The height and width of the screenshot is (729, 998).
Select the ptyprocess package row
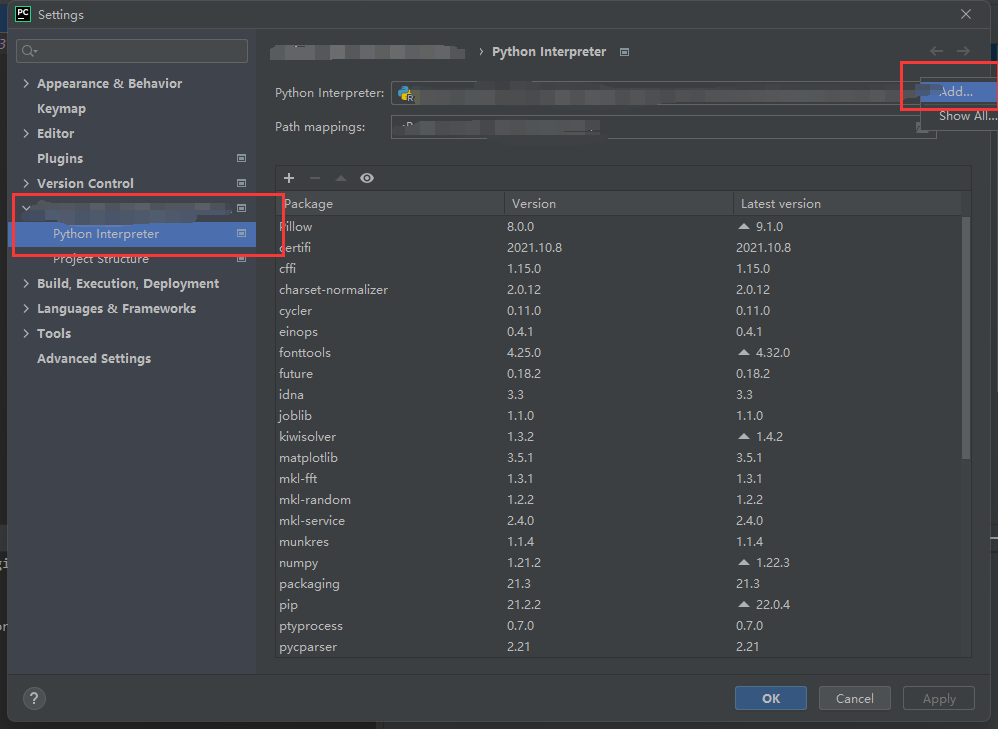619,626
